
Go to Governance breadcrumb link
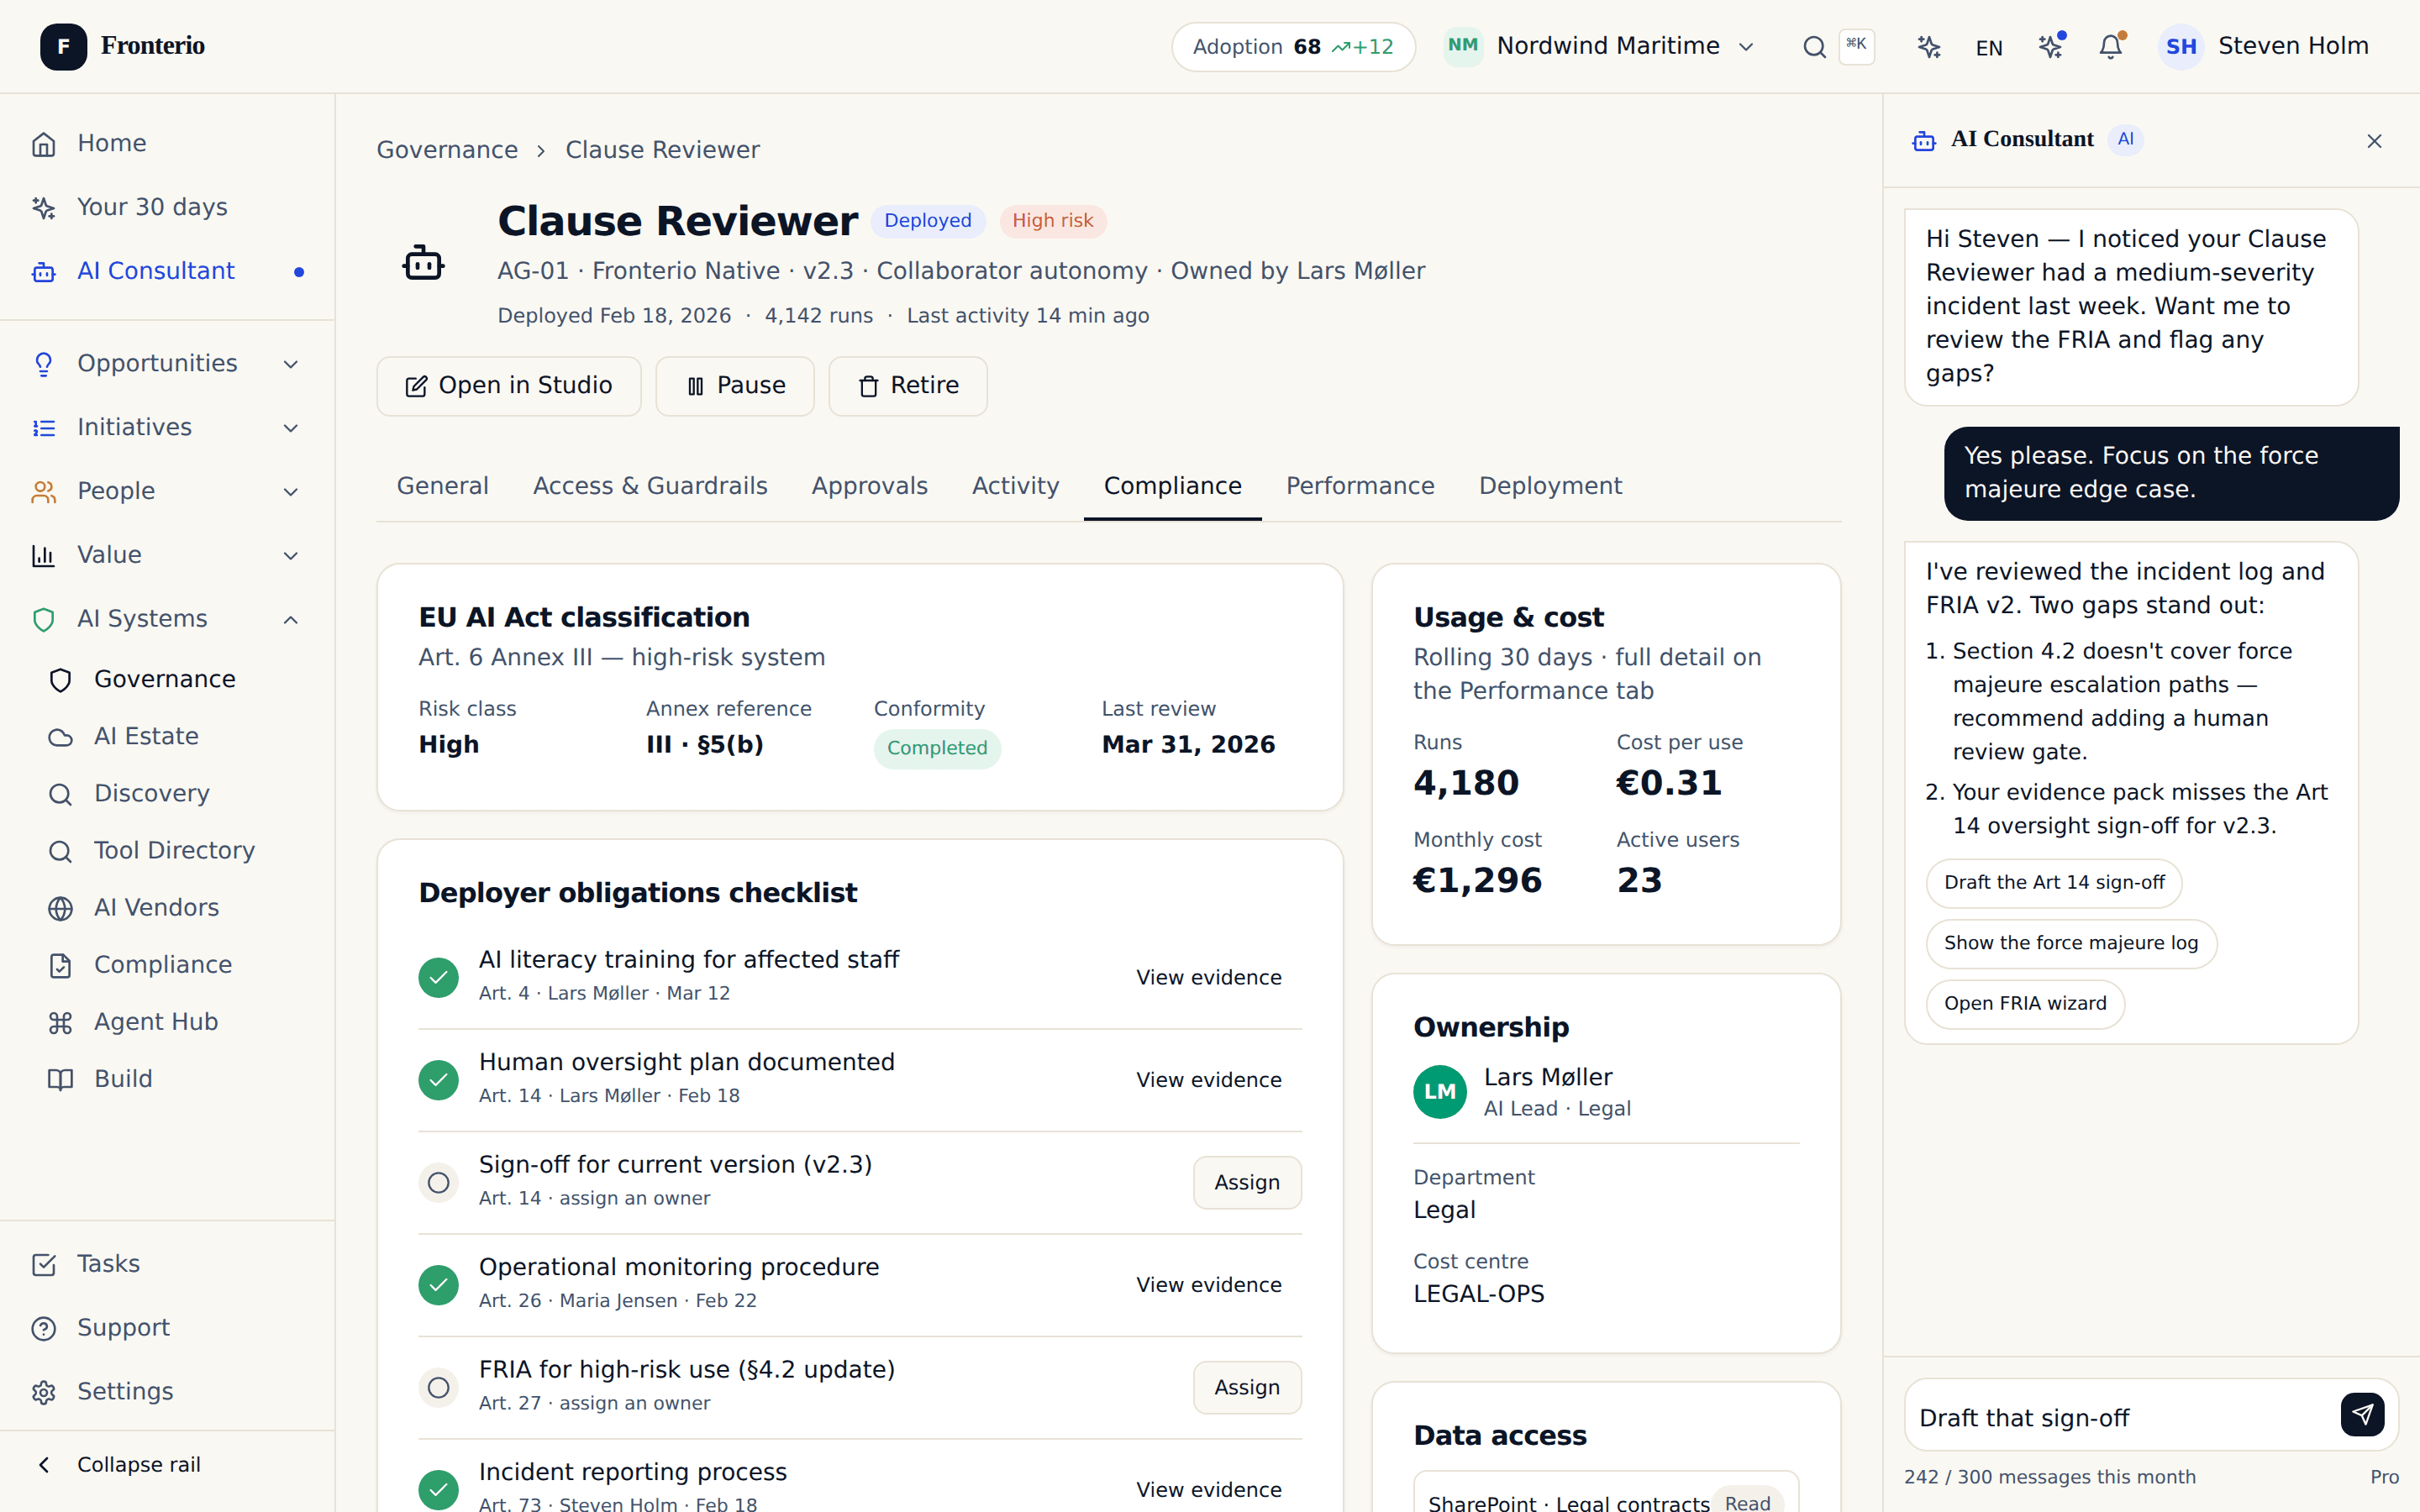447,150
